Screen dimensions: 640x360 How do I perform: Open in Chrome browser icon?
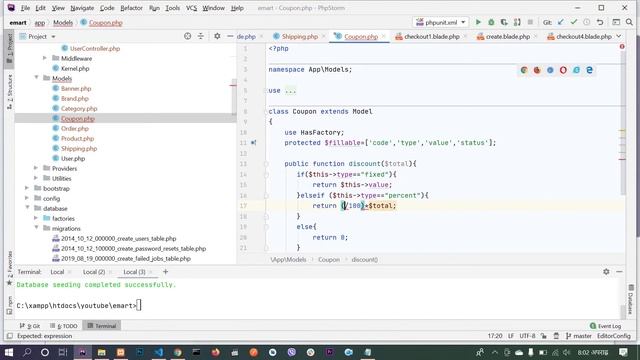click(x=524, y=70)
